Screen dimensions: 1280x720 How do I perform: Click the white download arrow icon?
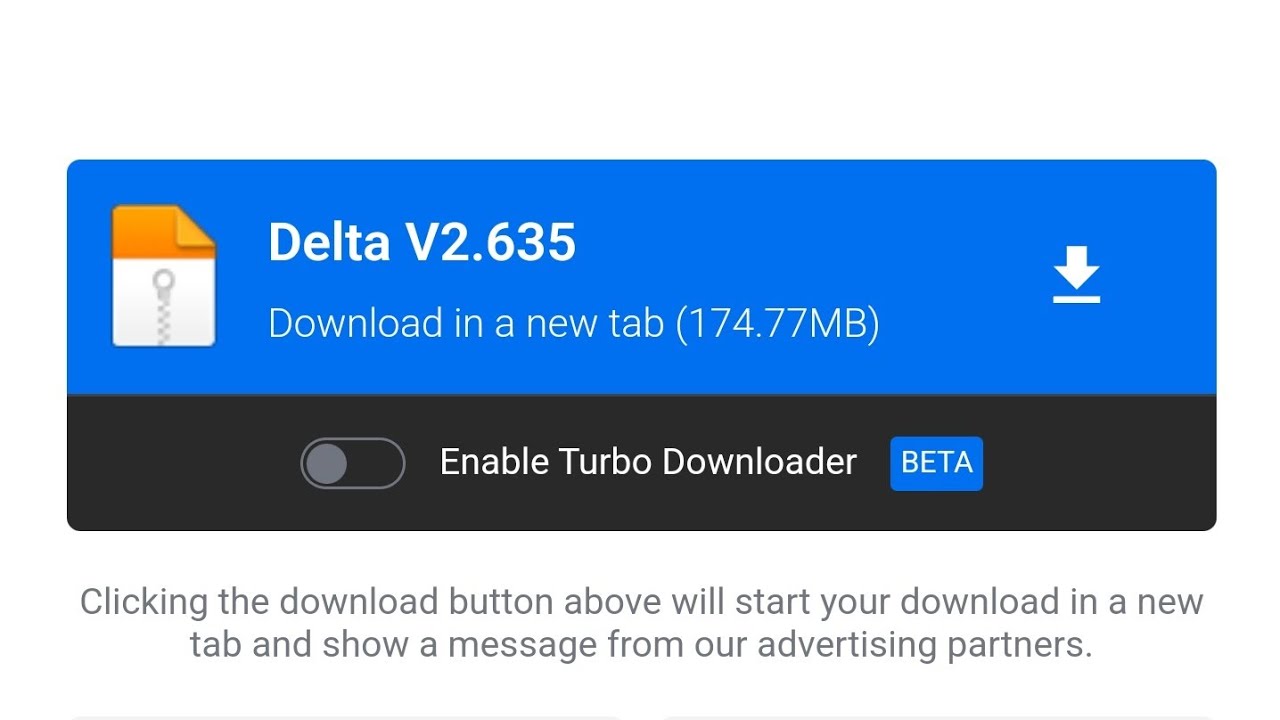click(x=1076, y=275)
